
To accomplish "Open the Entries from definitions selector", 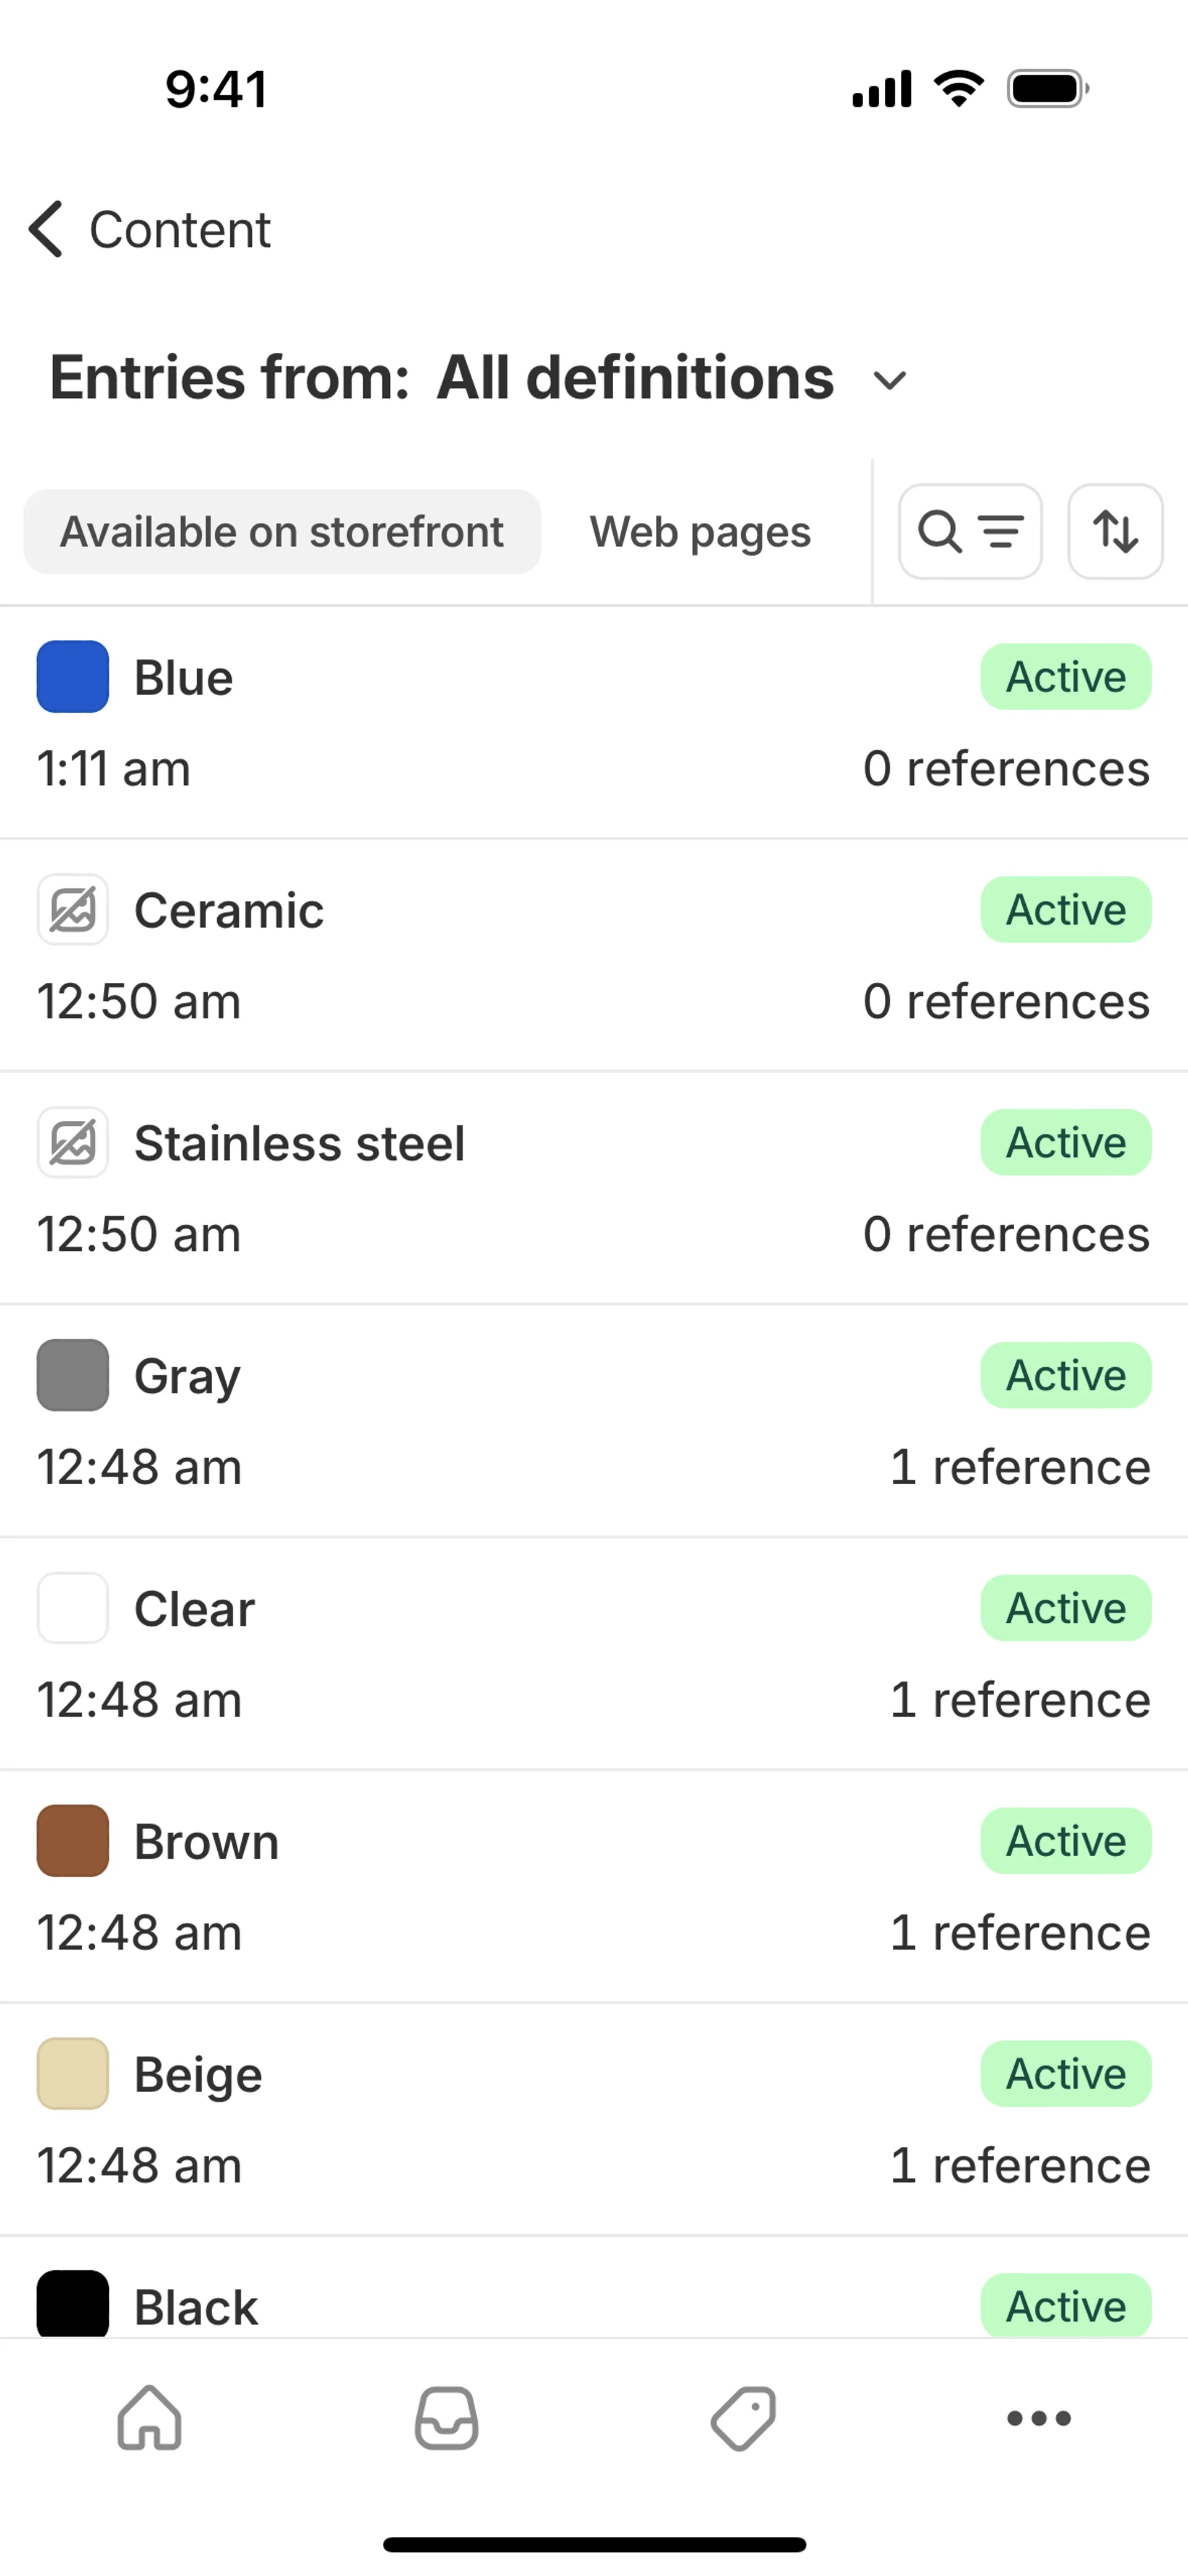I will pos(440,378).
